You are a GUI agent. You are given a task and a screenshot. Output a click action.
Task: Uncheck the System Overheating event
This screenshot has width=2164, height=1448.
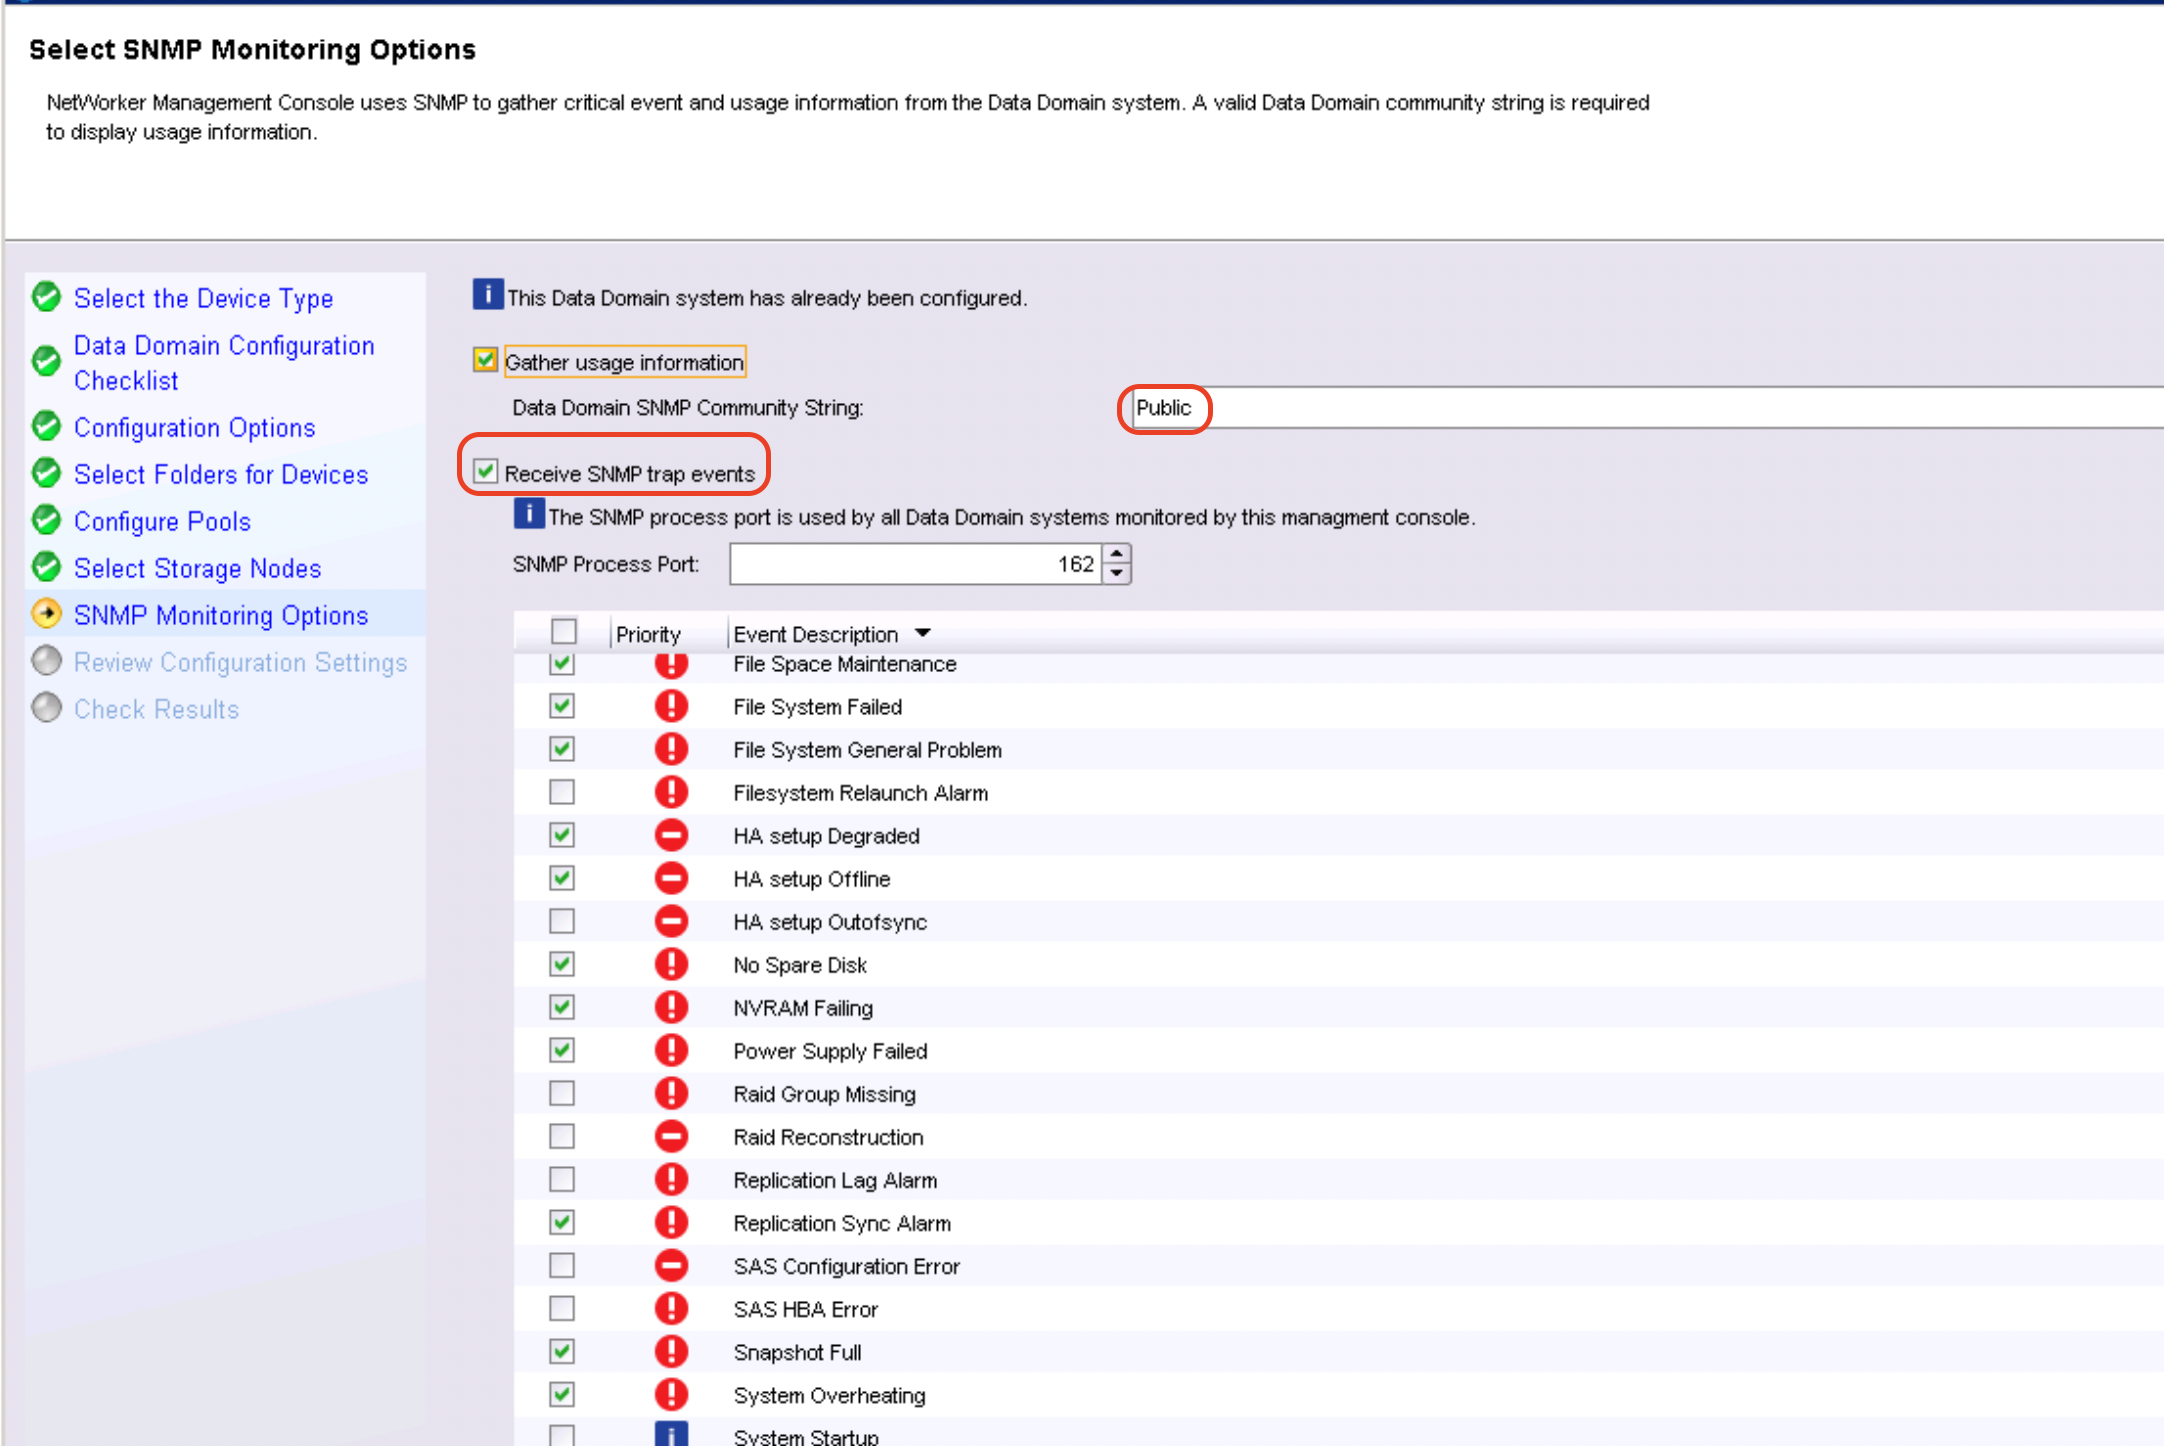coord(562,1394)
